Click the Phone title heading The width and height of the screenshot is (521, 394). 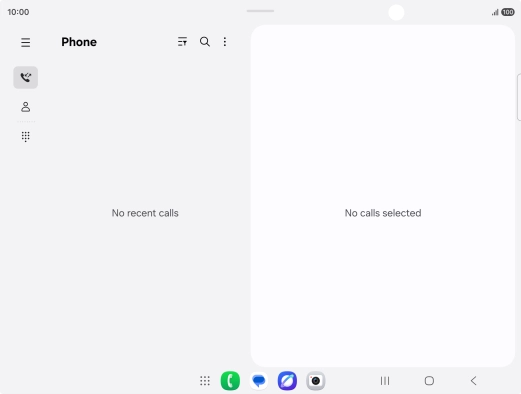click(x=79, y=42)
